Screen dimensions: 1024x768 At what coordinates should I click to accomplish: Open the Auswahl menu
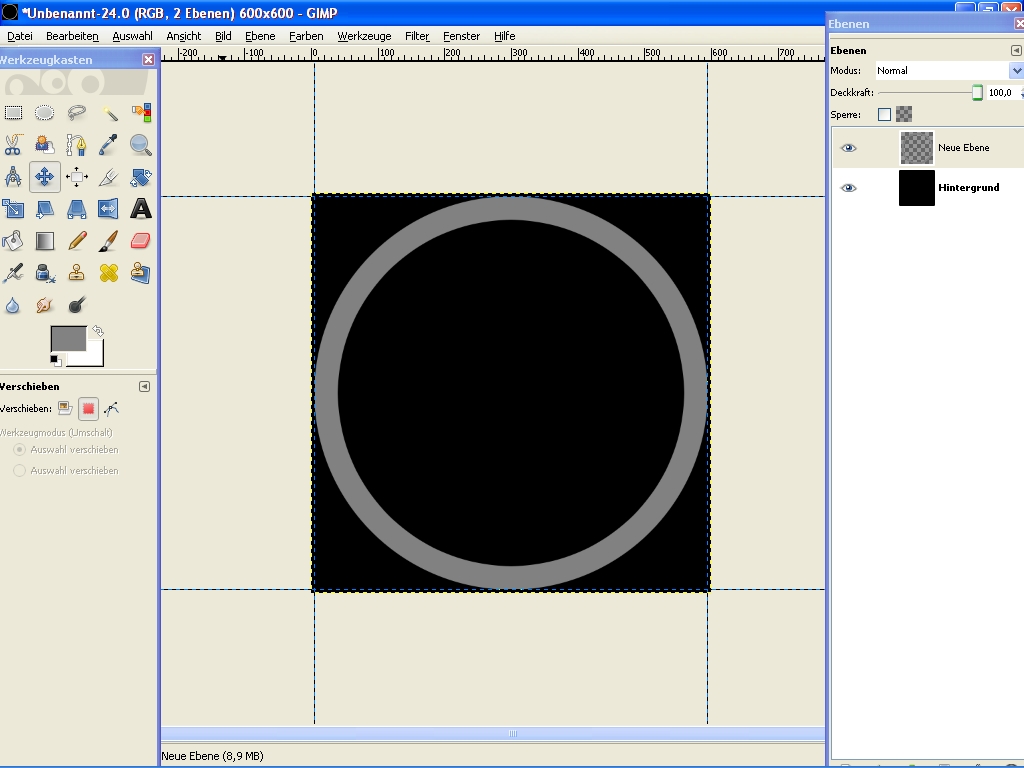(x=133, y=36)
